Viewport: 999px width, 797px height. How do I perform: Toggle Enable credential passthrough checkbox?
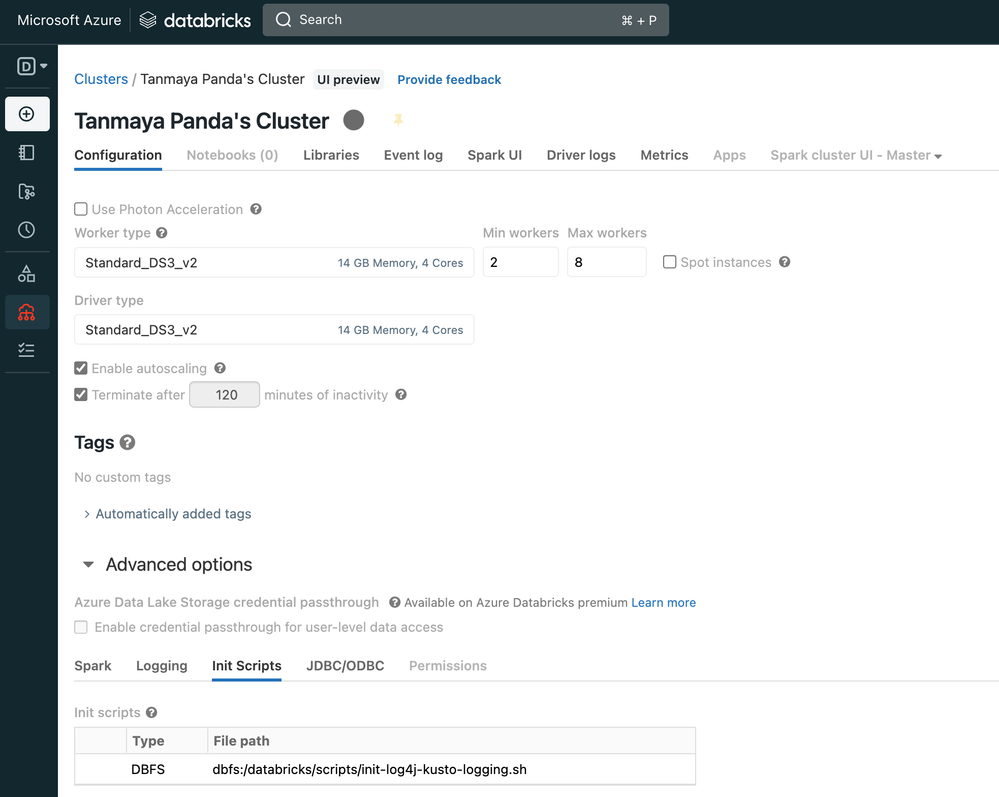tap(81, 627)
